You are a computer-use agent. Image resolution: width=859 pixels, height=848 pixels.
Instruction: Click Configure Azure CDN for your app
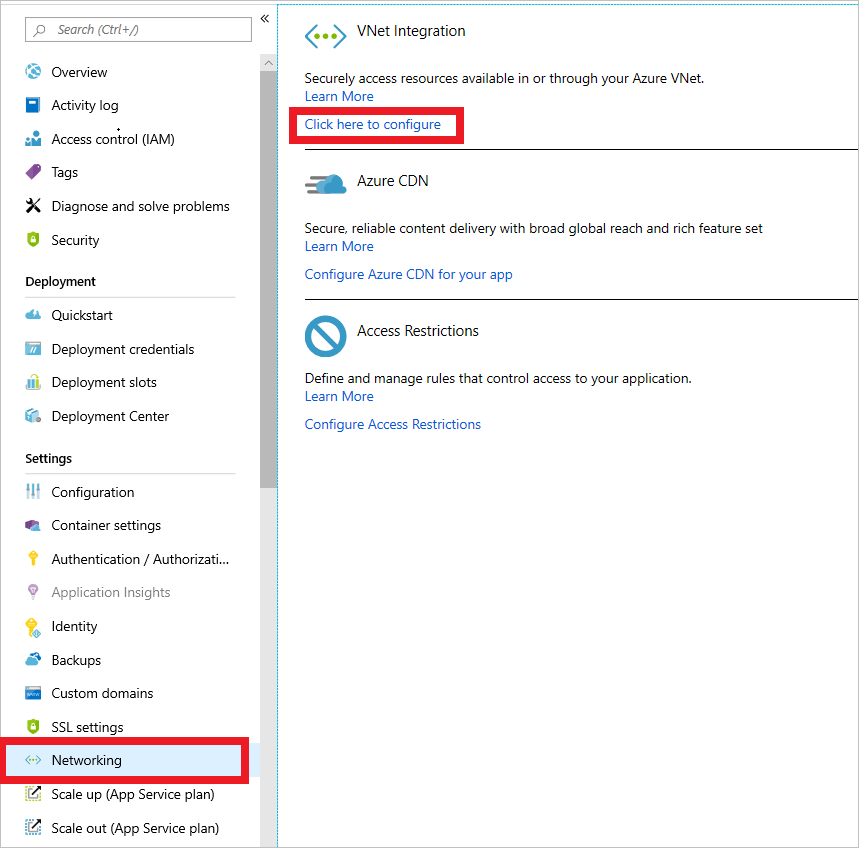click(x=408, y=274)
